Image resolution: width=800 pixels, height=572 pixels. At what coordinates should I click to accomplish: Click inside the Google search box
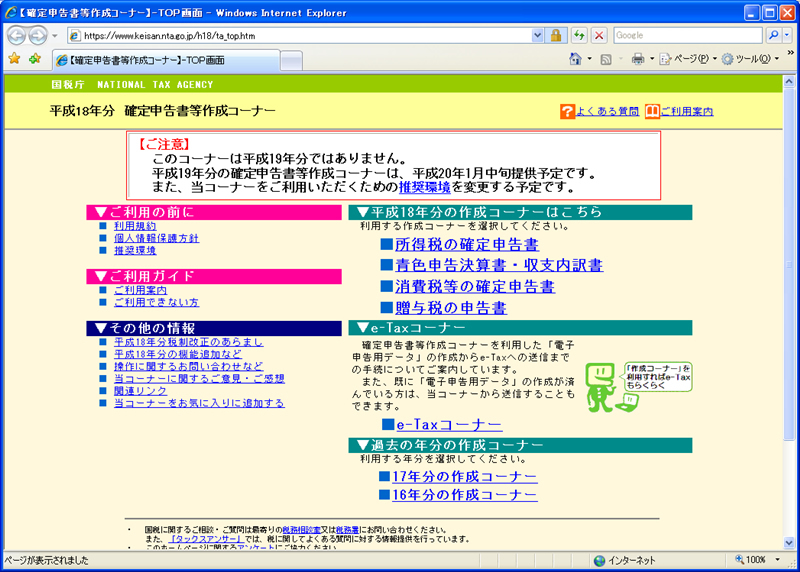tap(688, 35)
